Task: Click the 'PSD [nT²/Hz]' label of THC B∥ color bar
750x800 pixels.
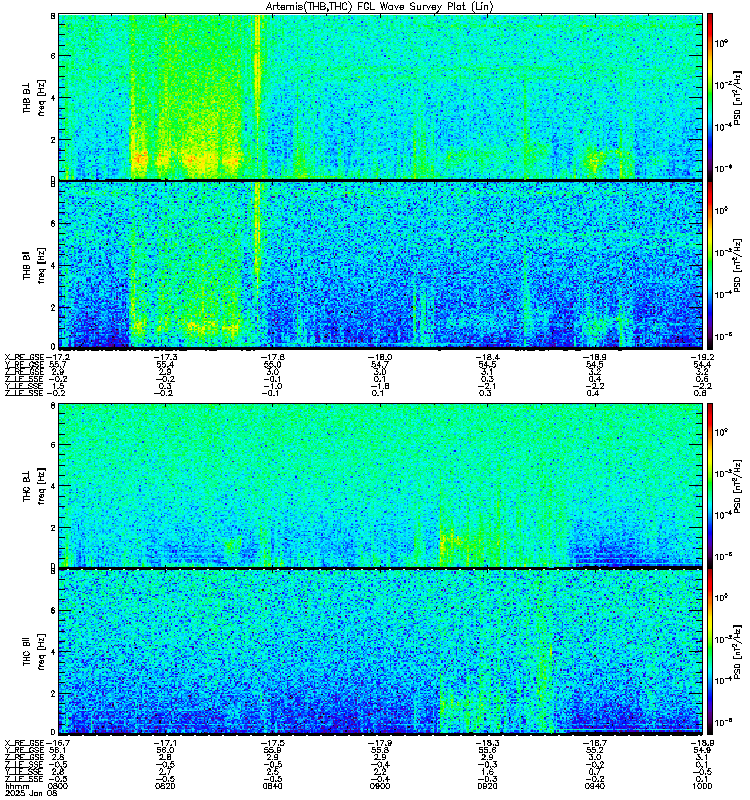Action: click(x=737, y=652)
